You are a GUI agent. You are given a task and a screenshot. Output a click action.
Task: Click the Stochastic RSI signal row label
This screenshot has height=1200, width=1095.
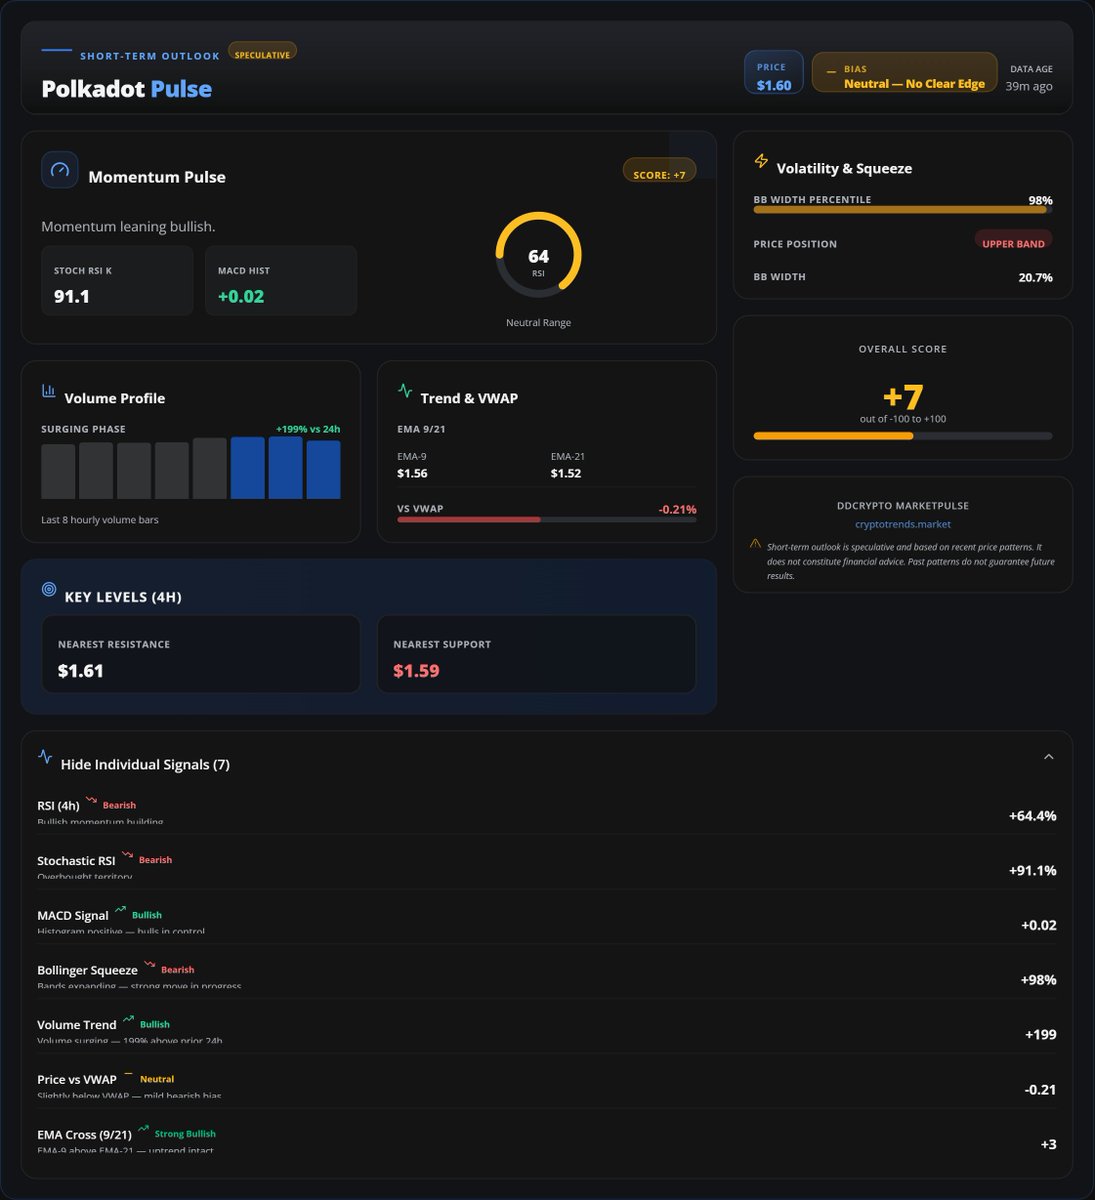click(x=76, y=861)
